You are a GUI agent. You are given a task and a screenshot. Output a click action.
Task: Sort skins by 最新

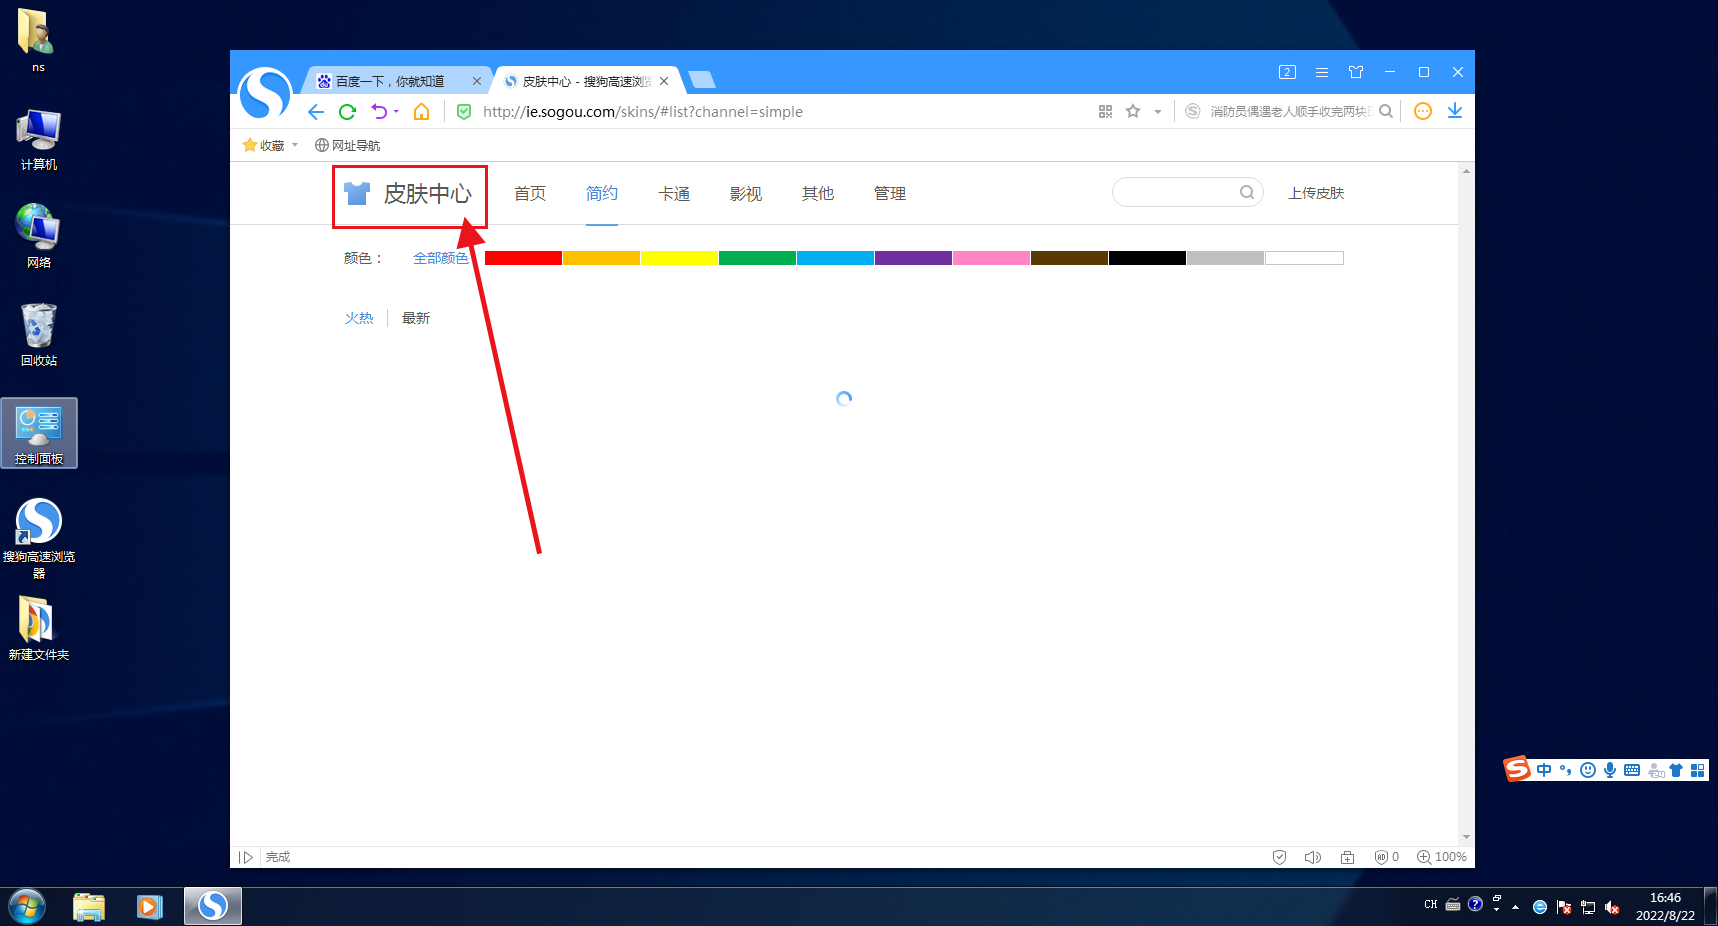[x=416, y=318]
